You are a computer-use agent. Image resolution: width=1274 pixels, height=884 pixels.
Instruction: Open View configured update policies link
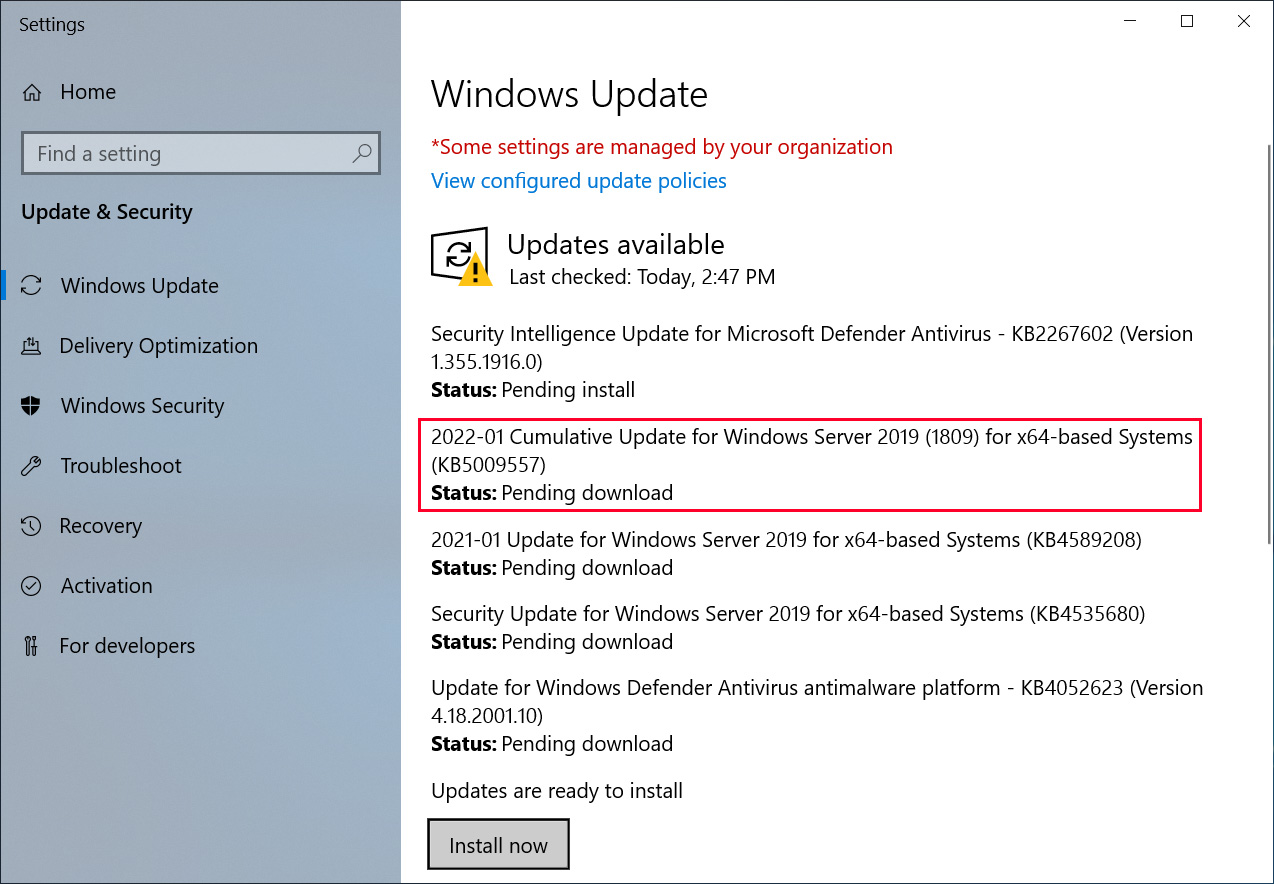click(579, 180)
